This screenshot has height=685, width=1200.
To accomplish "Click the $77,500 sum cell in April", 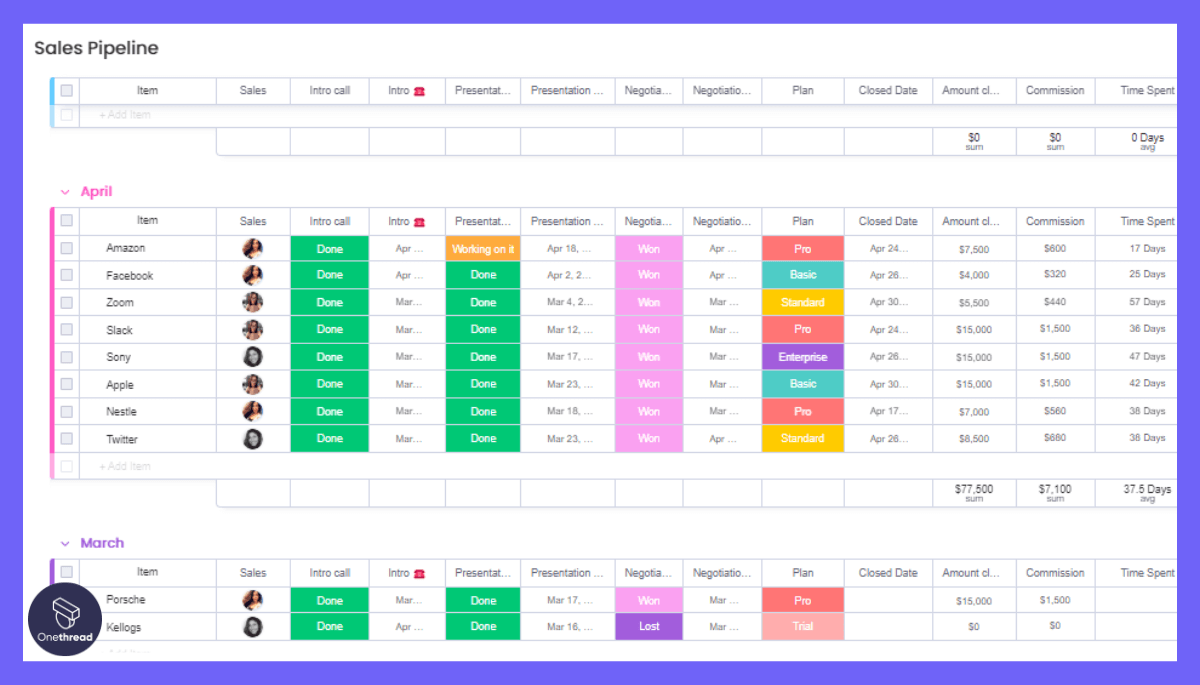I will click(973, 492).
